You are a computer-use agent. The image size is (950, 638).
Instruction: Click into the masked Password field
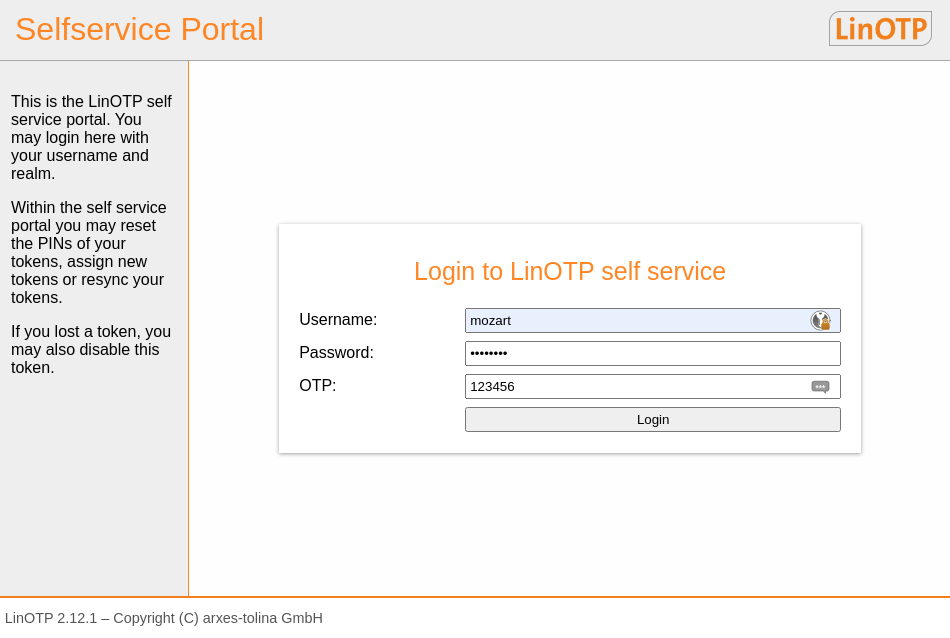(652, 354)
